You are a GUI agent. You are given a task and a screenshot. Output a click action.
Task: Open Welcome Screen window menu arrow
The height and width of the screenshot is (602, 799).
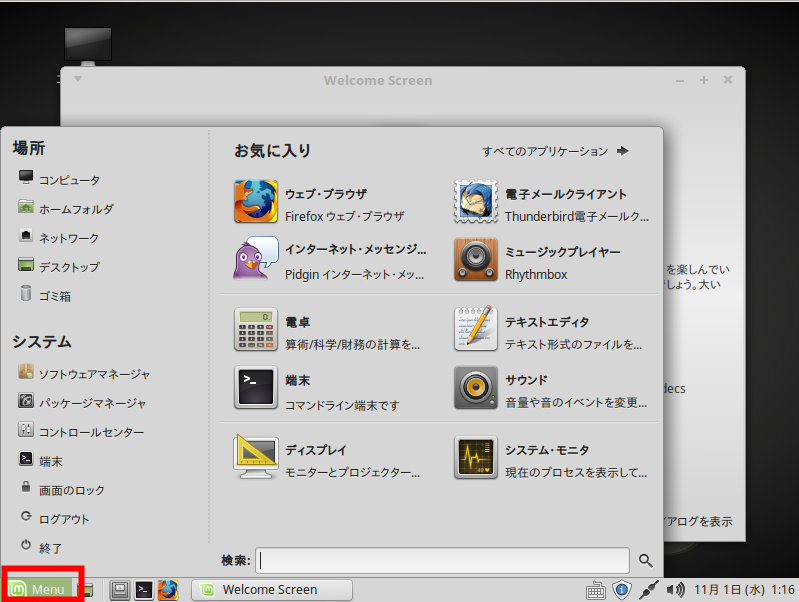click(78, 79)
